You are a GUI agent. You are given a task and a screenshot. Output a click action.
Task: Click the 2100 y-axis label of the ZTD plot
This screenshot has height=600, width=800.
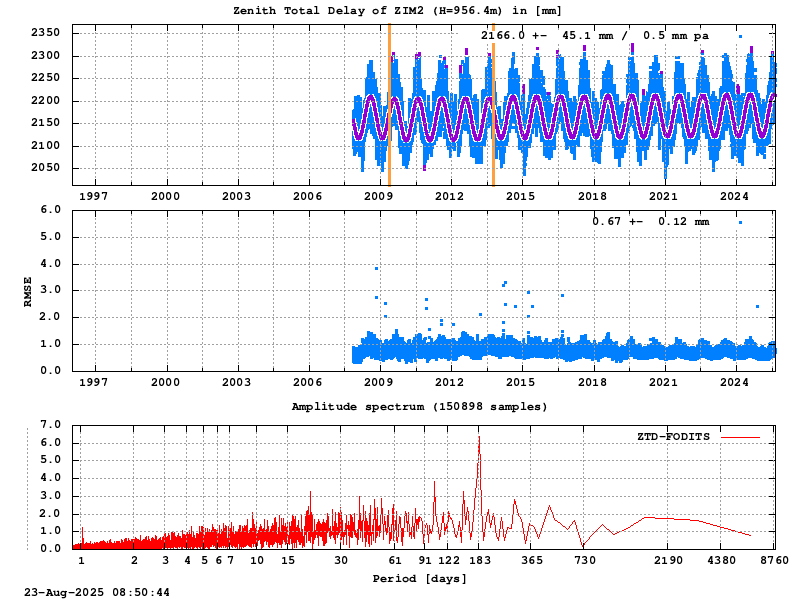(x=45, y=145)
